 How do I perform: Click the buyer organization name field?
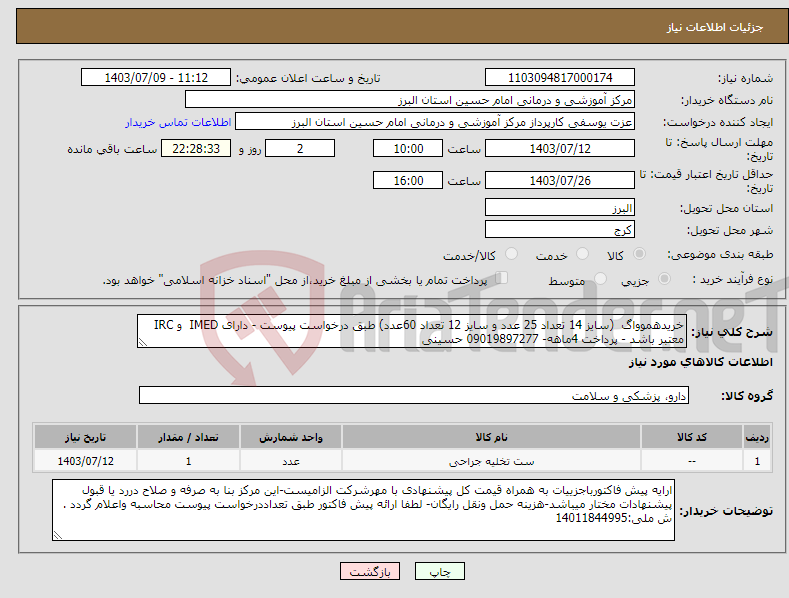tap(410, 100)
